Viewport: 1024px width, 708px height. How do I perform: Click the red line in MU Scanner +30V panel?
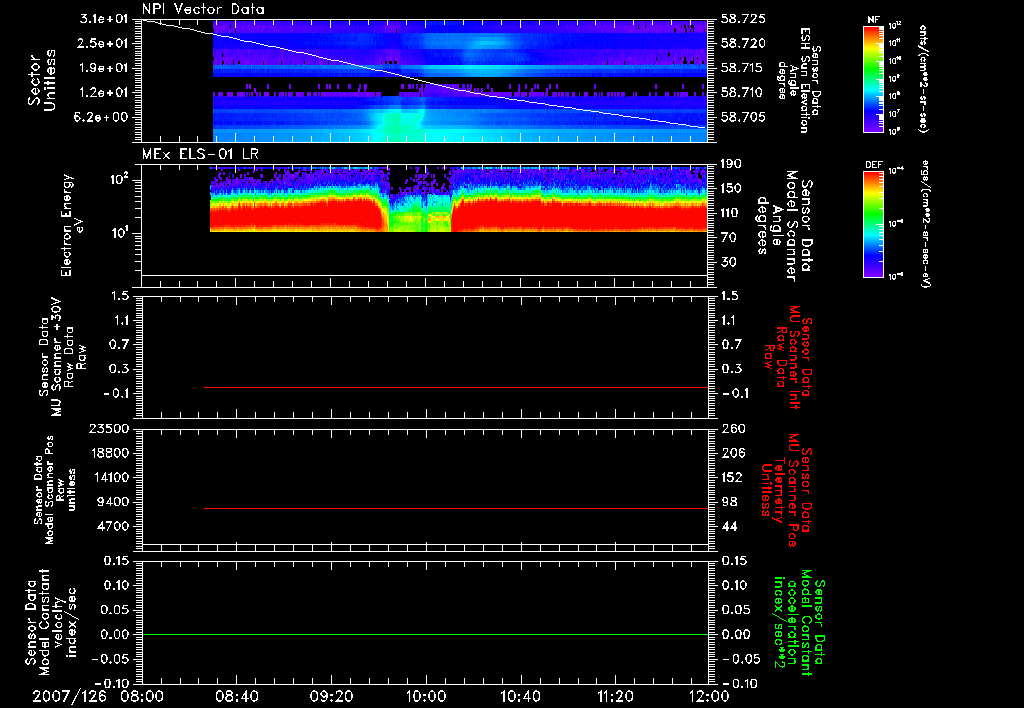(x=456, y=387)
